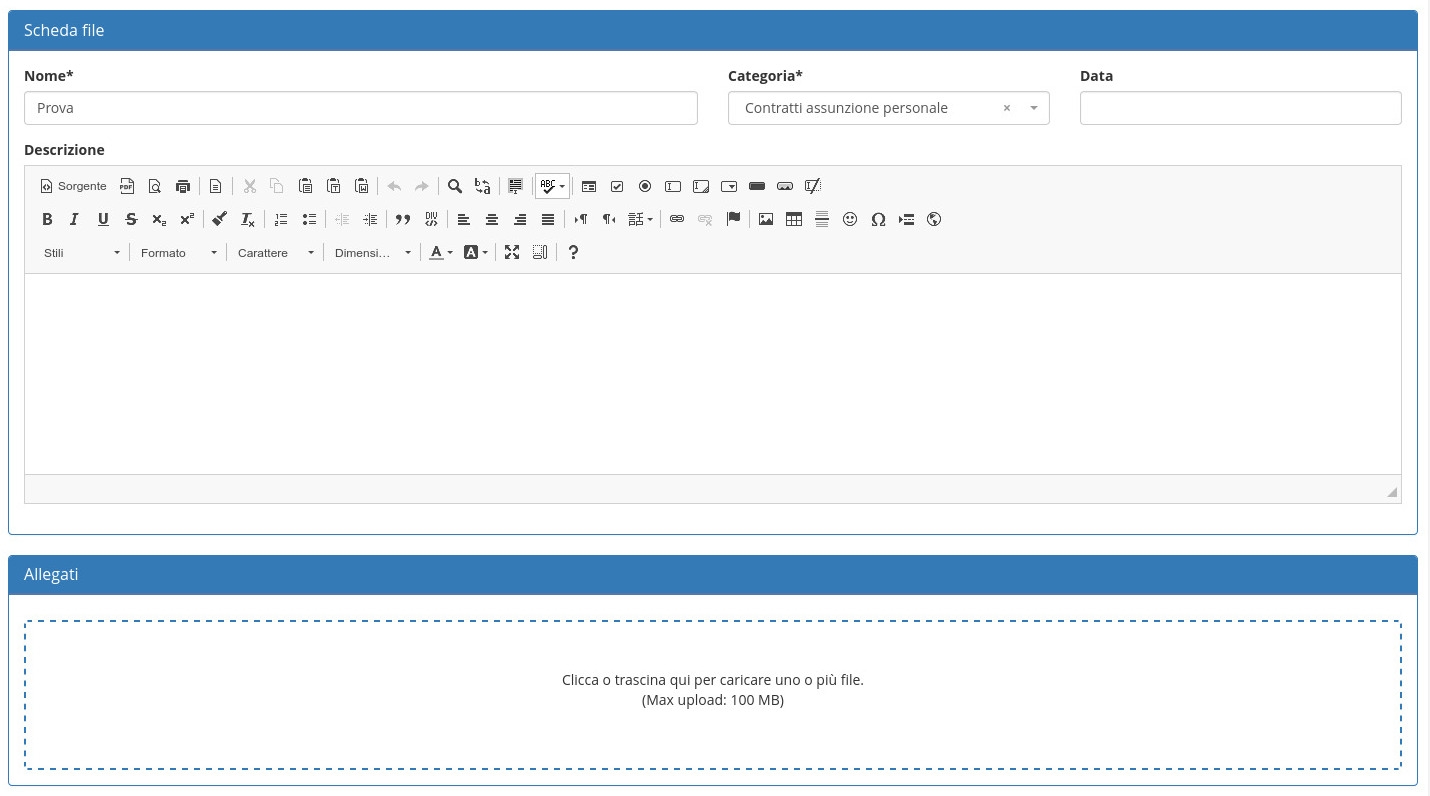The height and width of the screenshot is (796, 1430).
Task: Insert an image in the editor
Action: (766, 220)
